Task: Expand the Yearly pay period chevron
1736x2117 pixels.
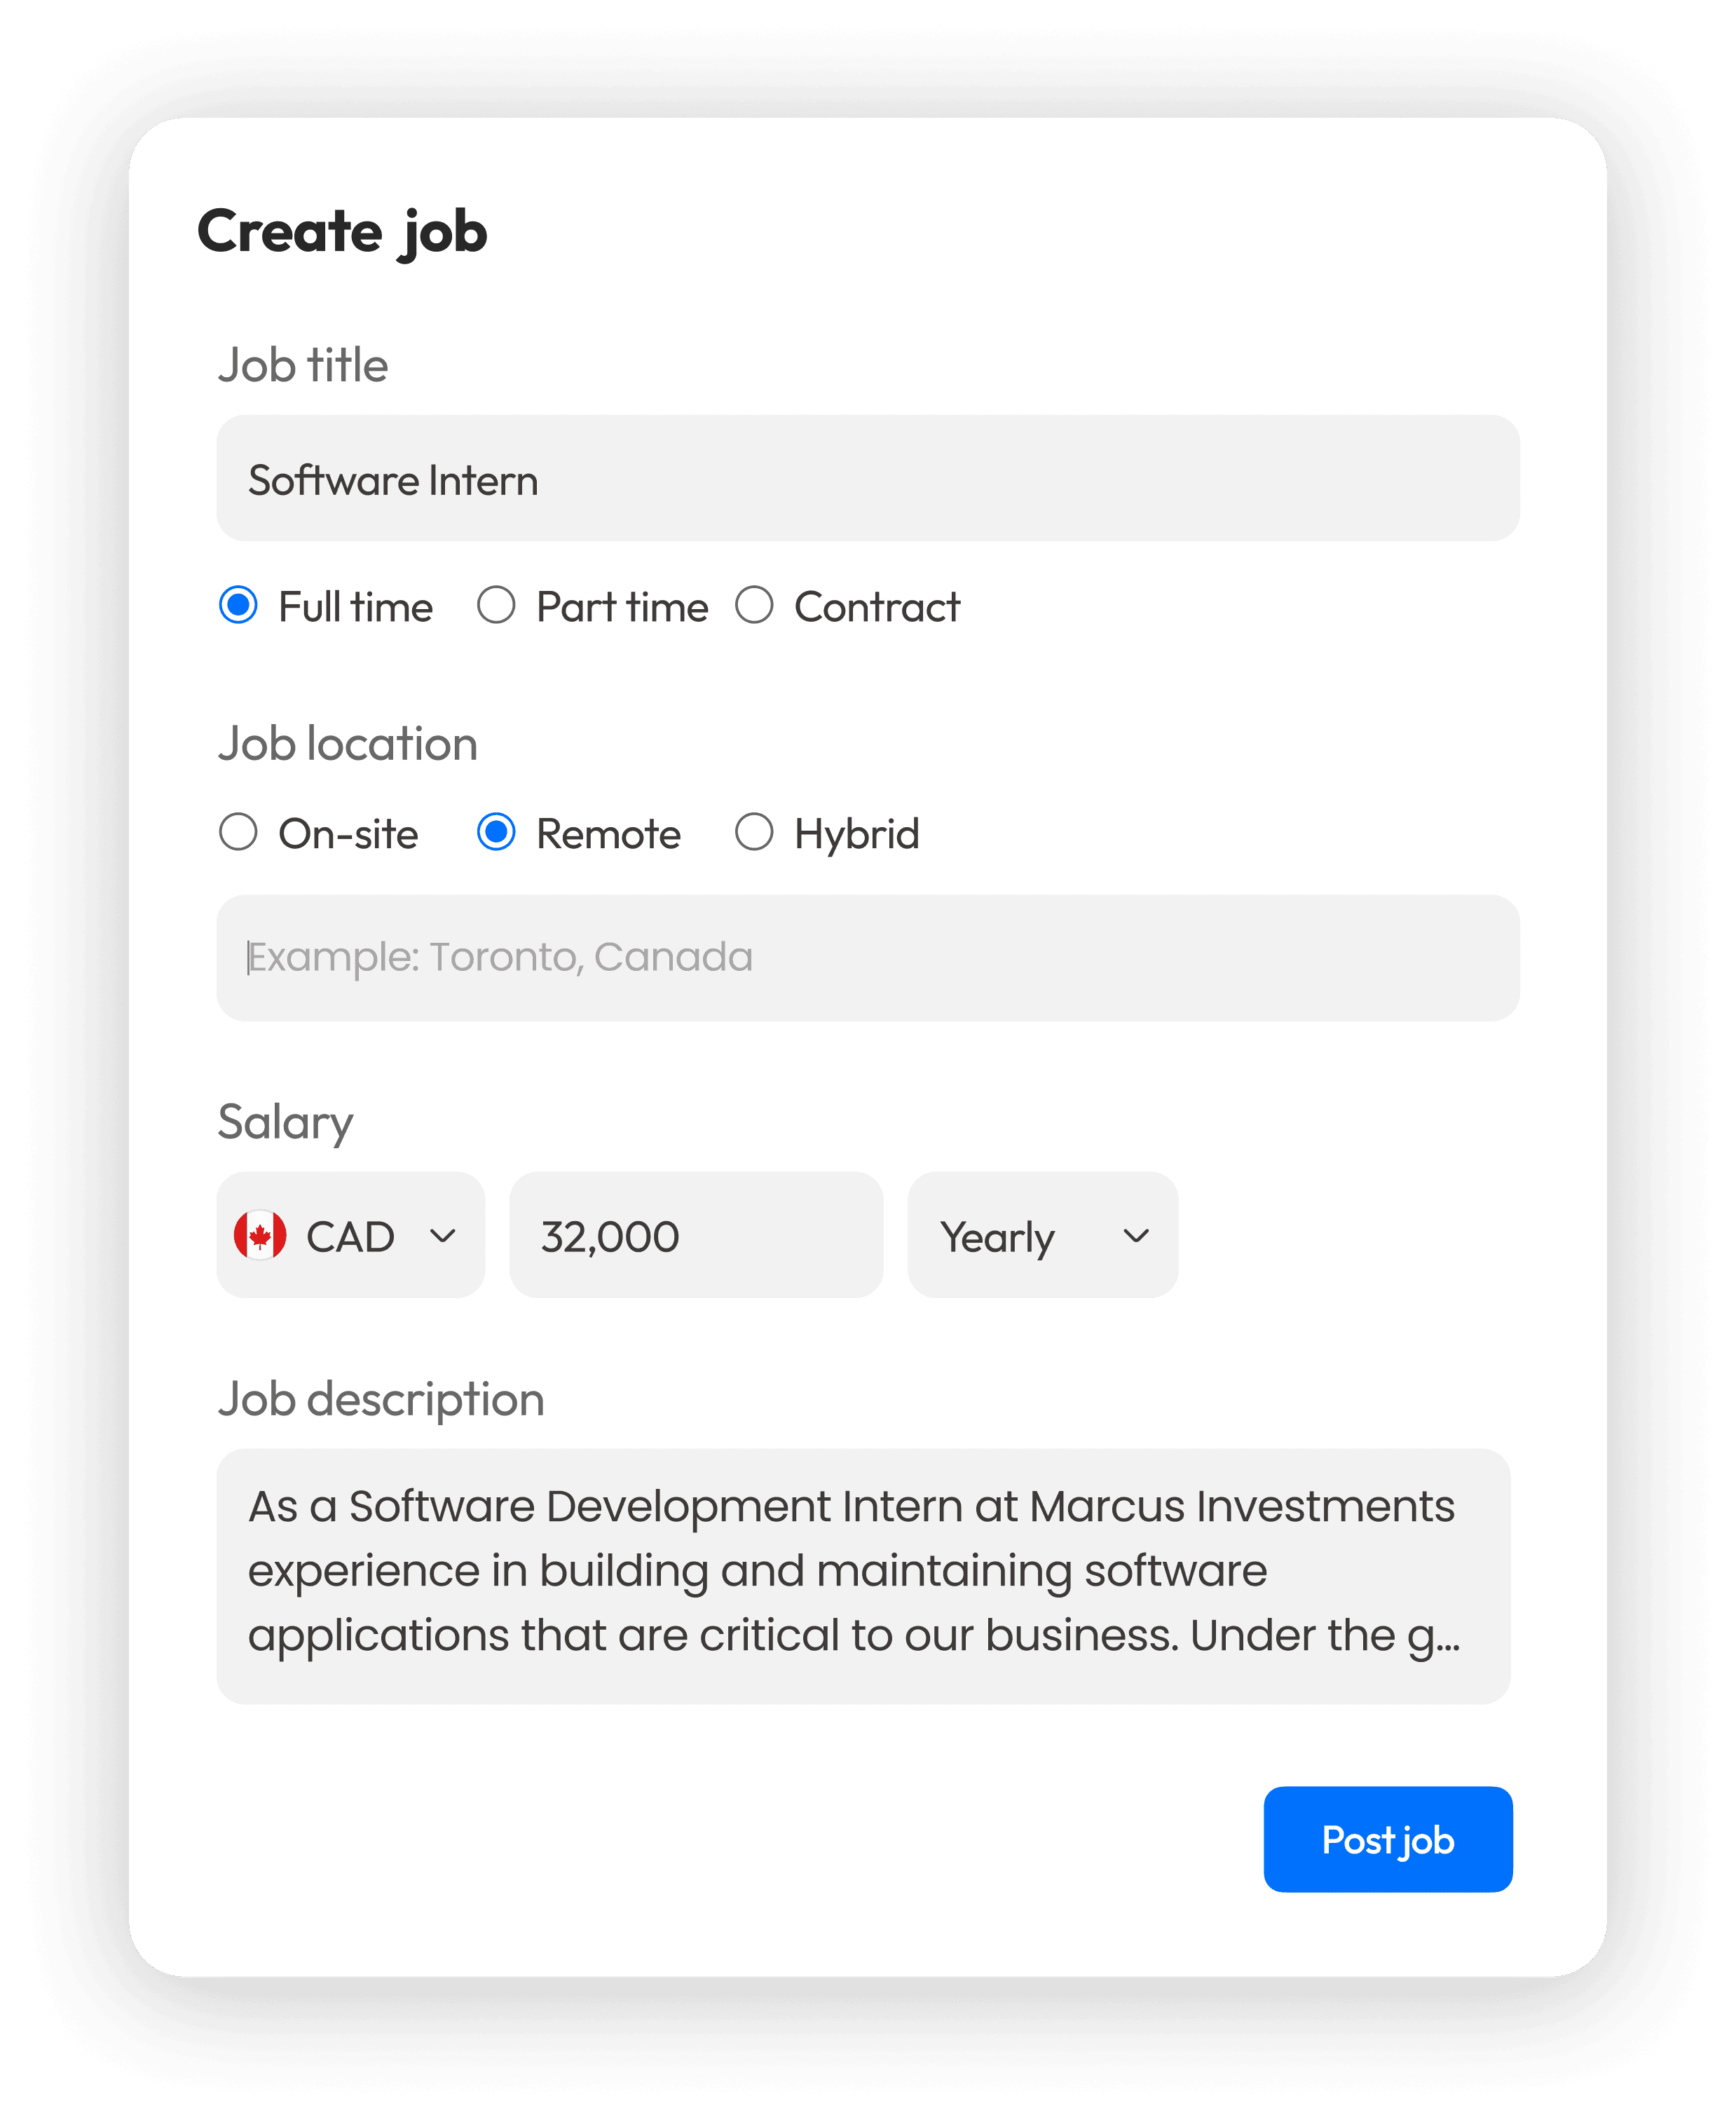Action: [x=1135, y=1236]
